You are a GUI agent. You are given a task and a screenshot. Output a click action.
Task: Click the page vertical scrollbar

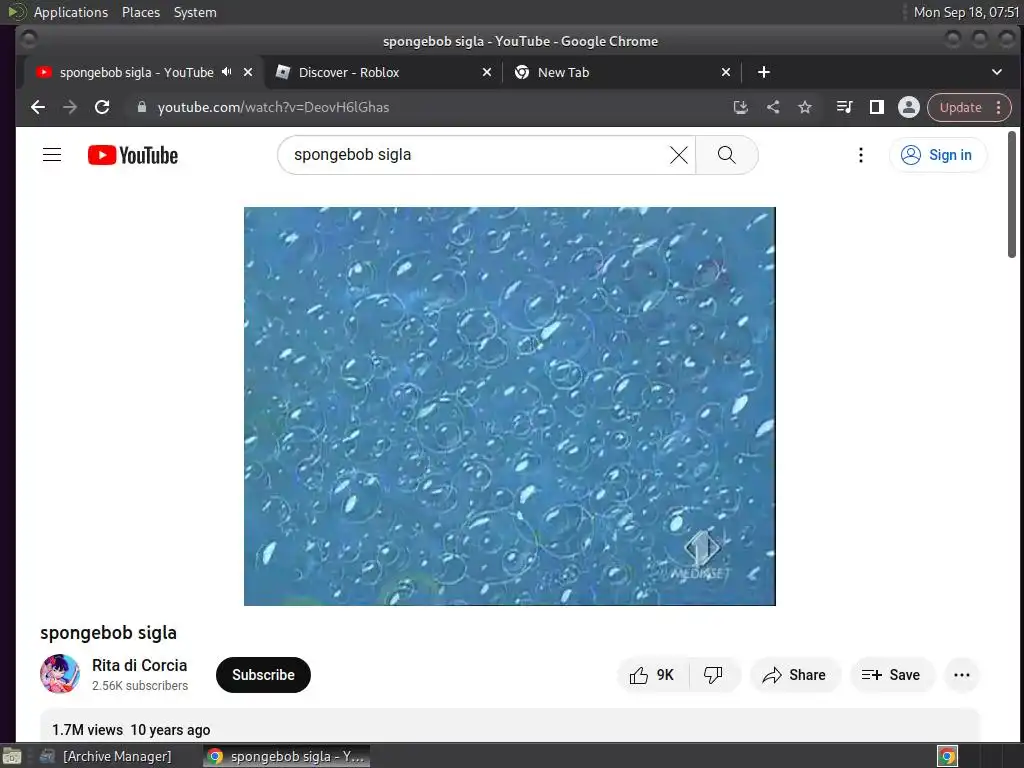(x=1012, y=195)
